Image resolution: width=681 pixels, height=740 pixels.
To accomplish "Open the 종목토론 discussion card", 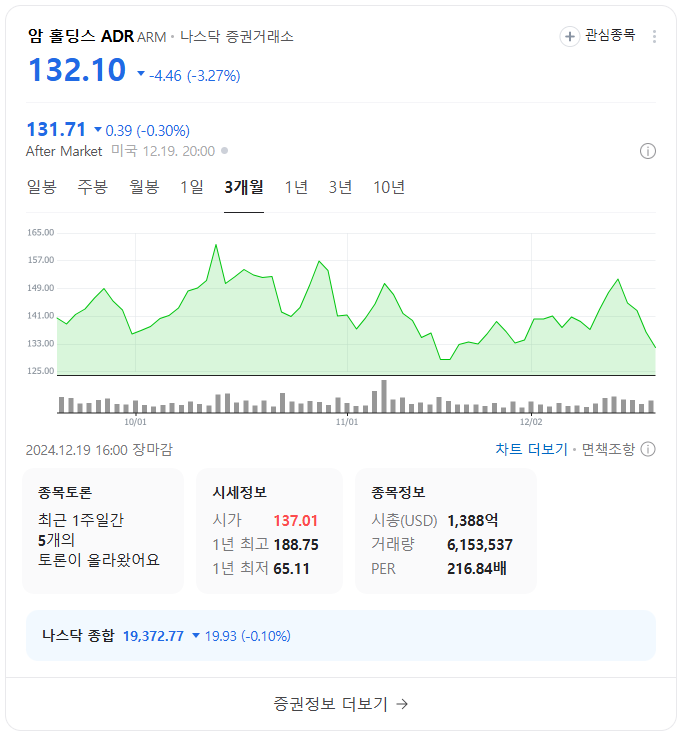I will click(103, 531).
